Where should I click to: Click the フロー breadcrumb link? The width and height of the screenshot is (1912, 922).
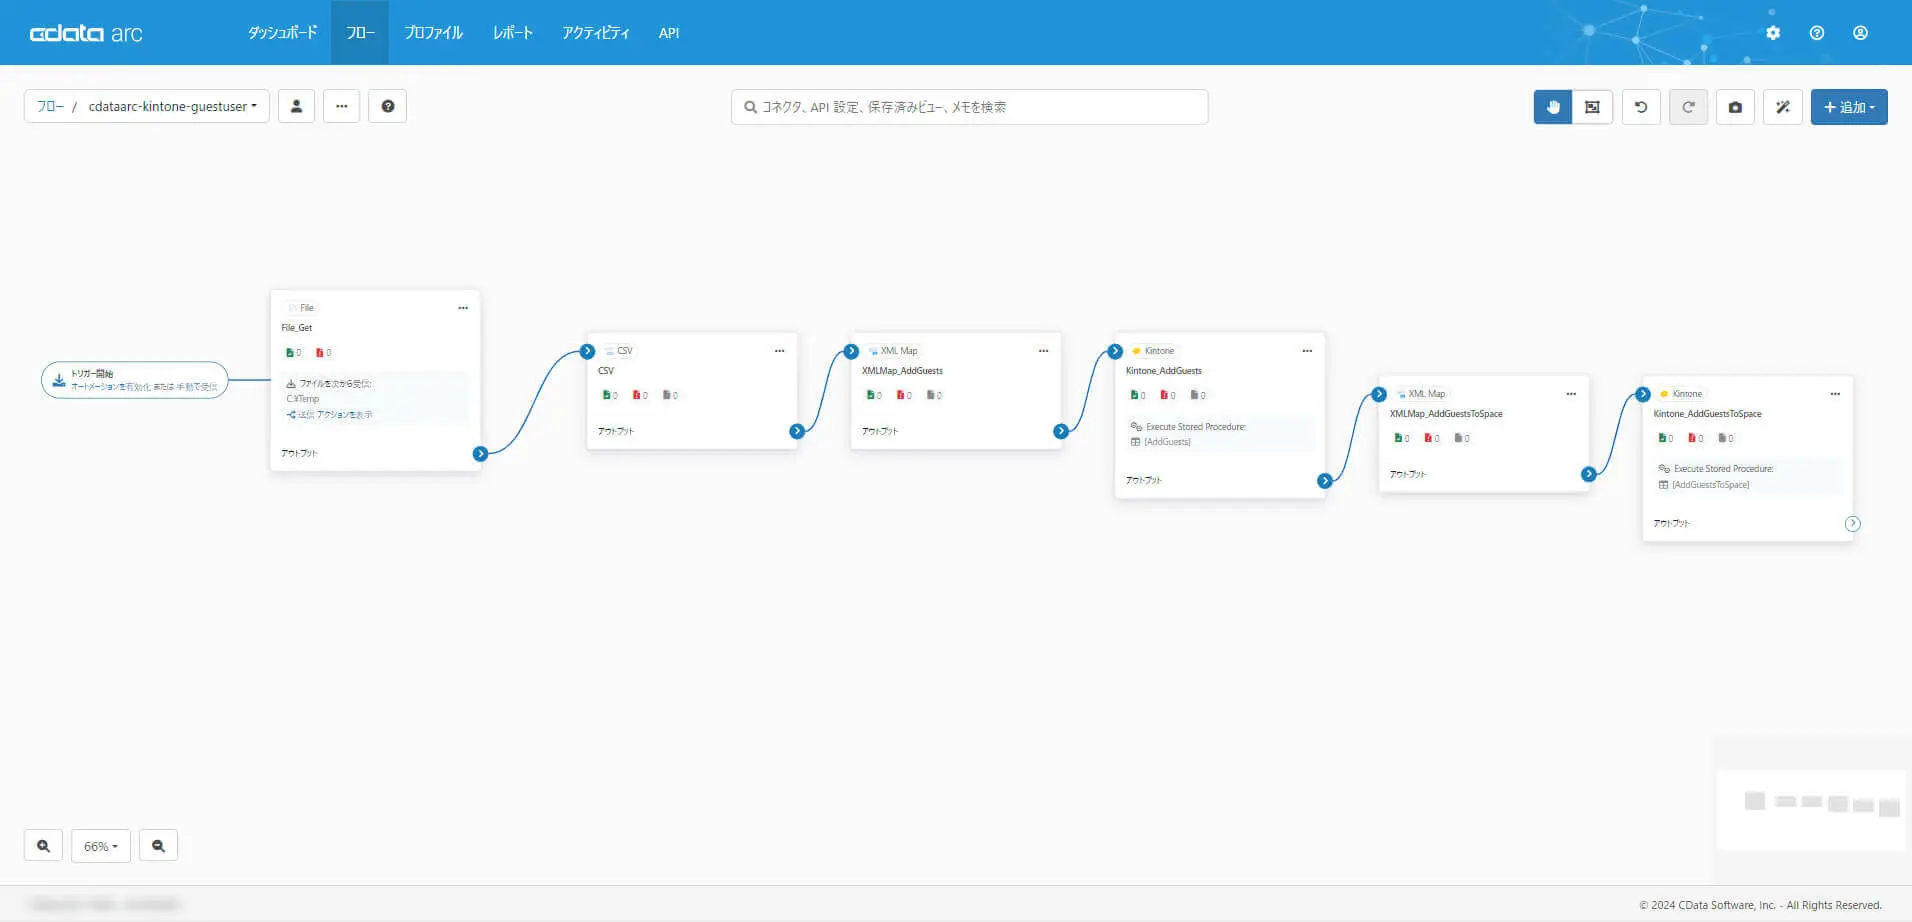(50, 106)
